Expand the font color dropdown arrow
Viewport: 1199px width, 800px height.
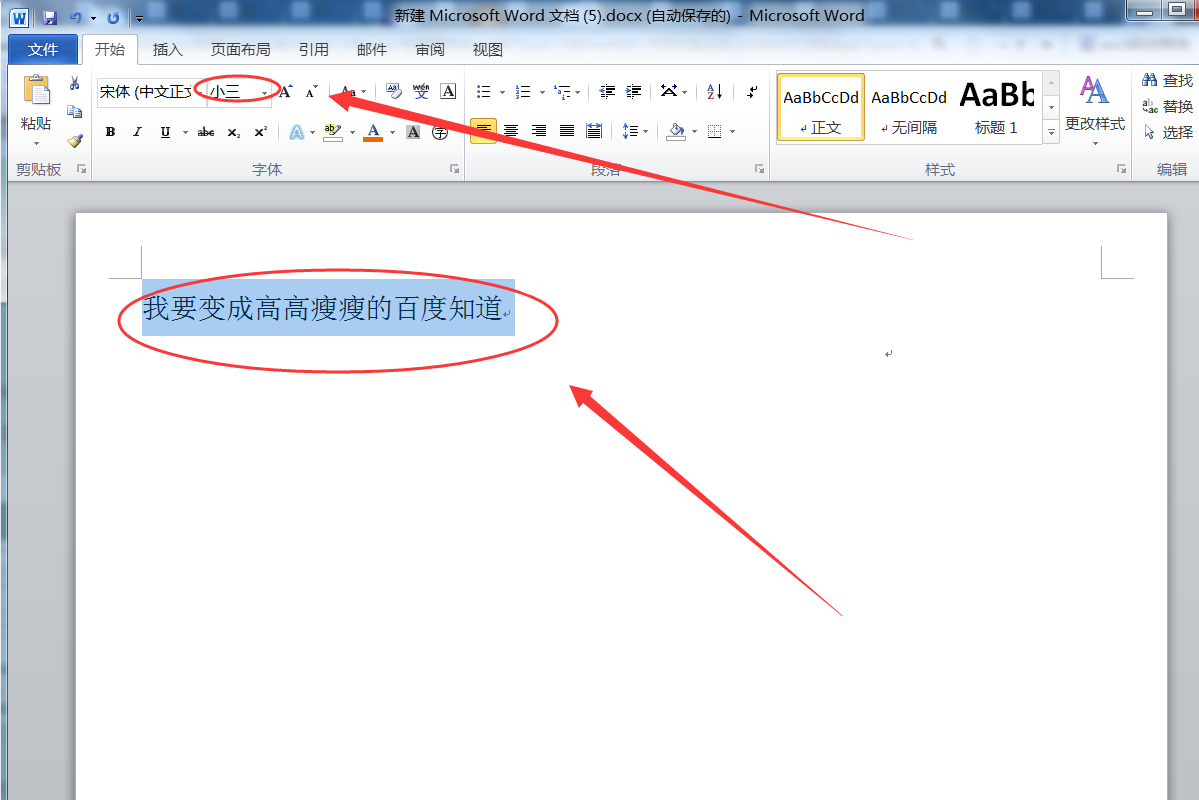392,132
